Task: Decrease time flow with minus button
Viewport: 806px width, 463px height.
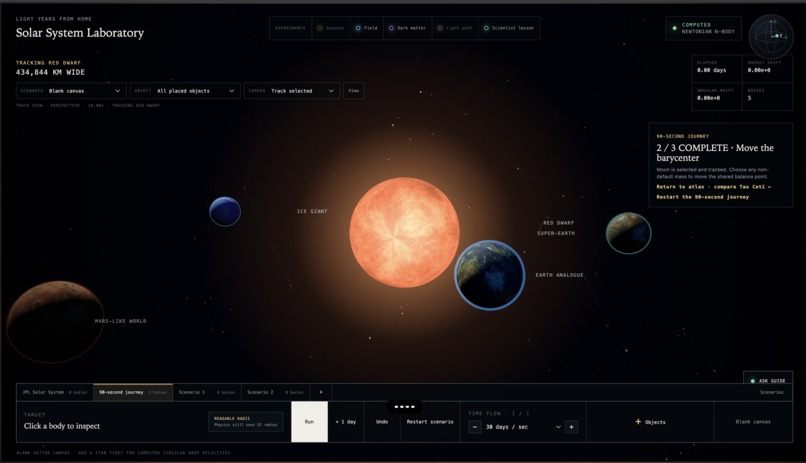Action: [x=475, y=427]
